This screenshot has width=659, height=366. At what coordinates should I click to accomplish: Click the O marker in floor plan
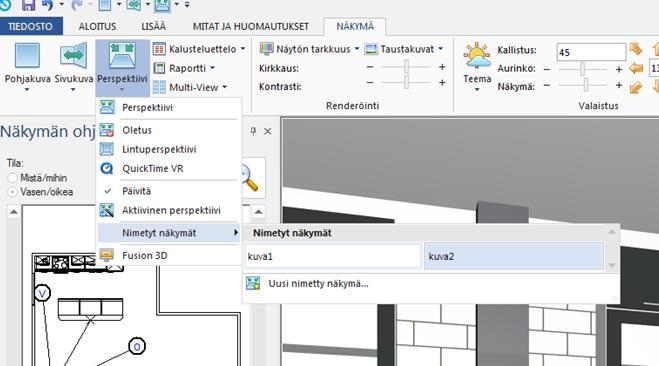[137, 346]
